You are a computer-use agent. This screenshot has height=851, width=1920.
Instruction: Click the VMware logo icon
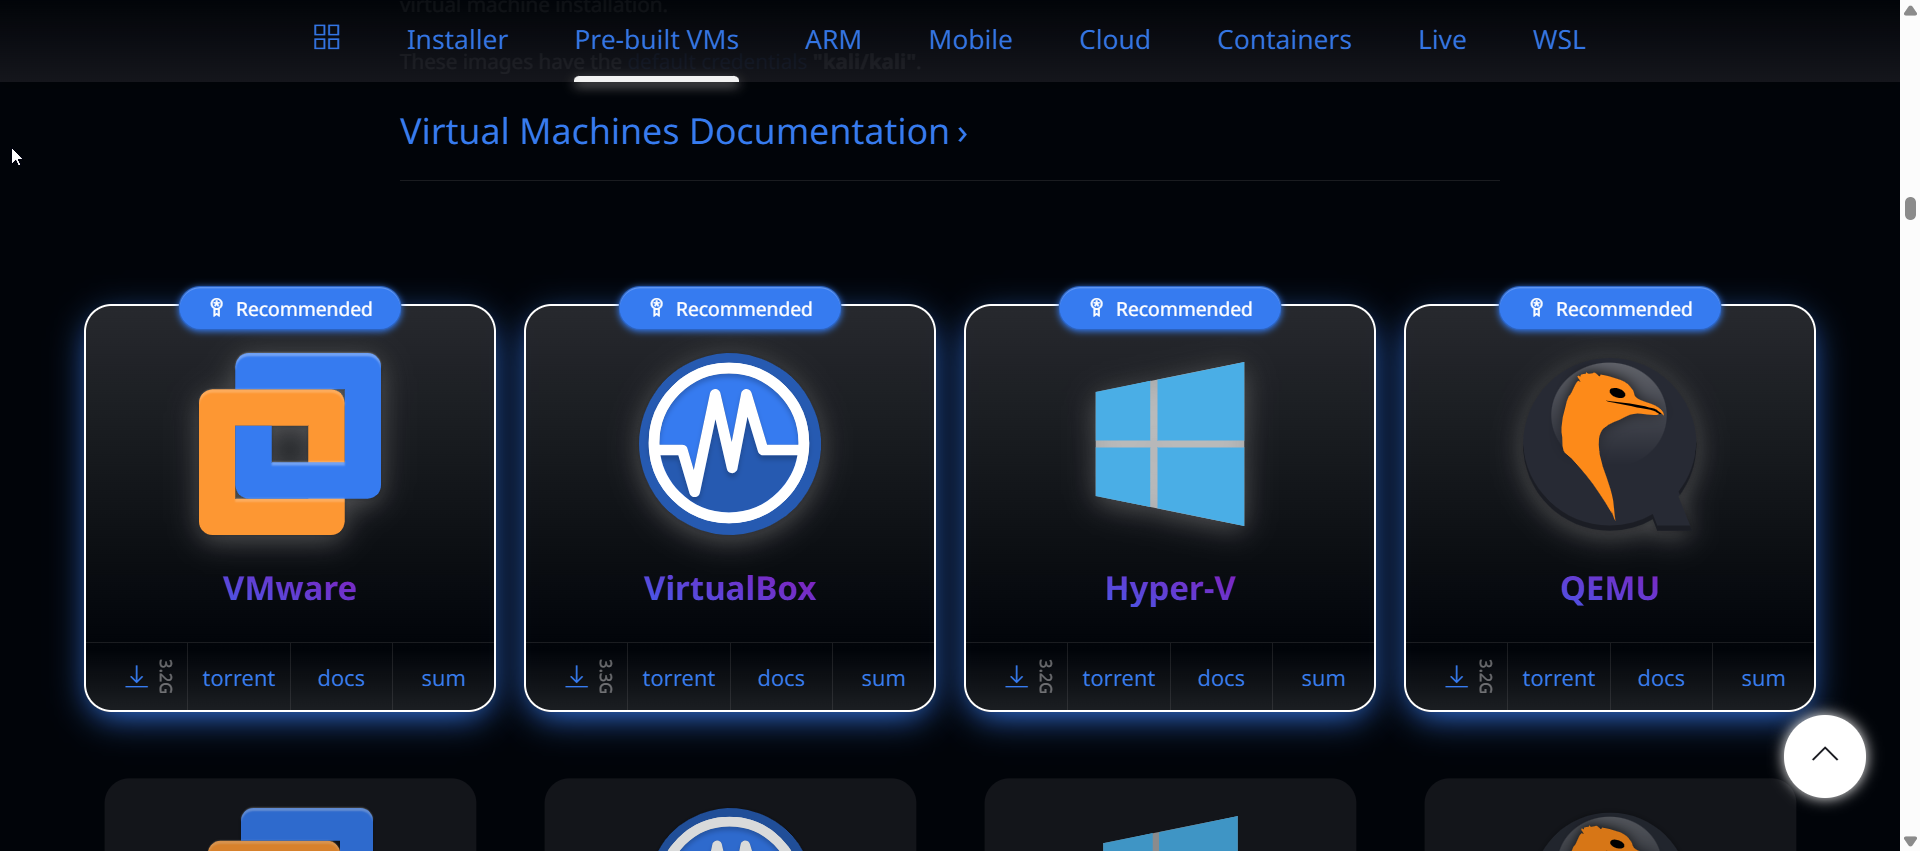(x=290, y=444)
